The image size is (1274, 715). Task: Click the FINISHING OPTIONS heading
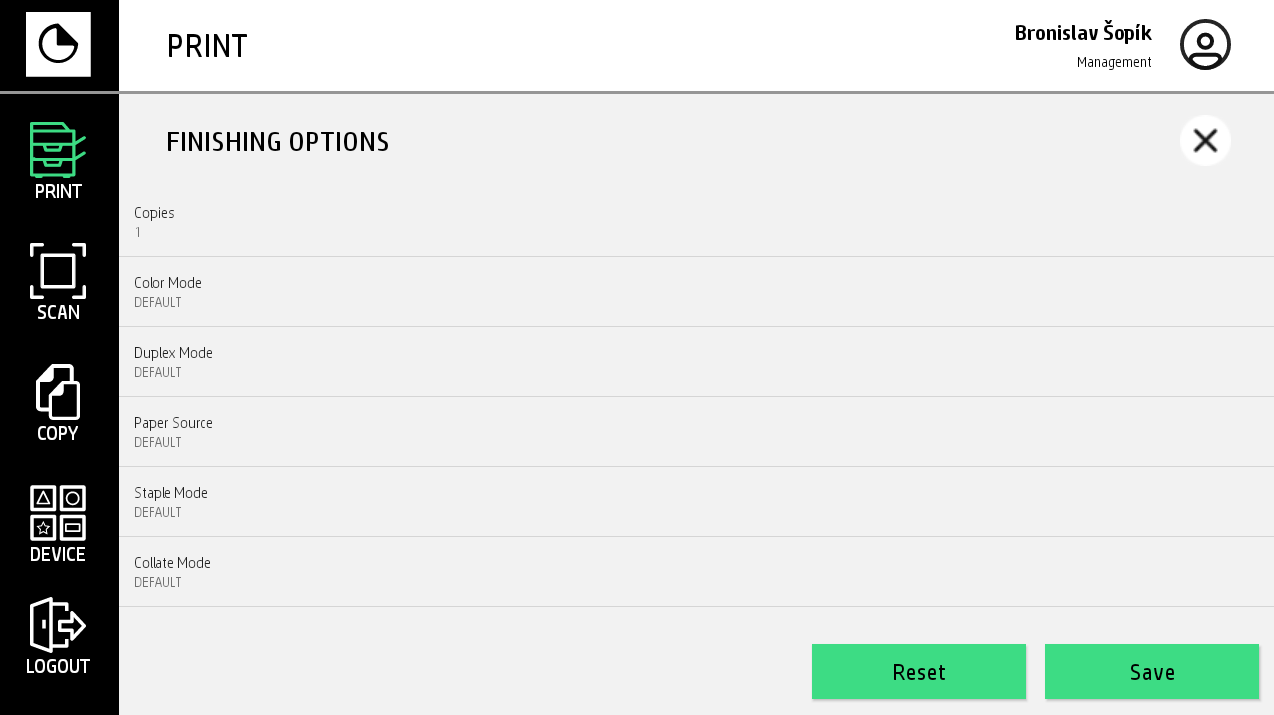(x=278, y=141)
